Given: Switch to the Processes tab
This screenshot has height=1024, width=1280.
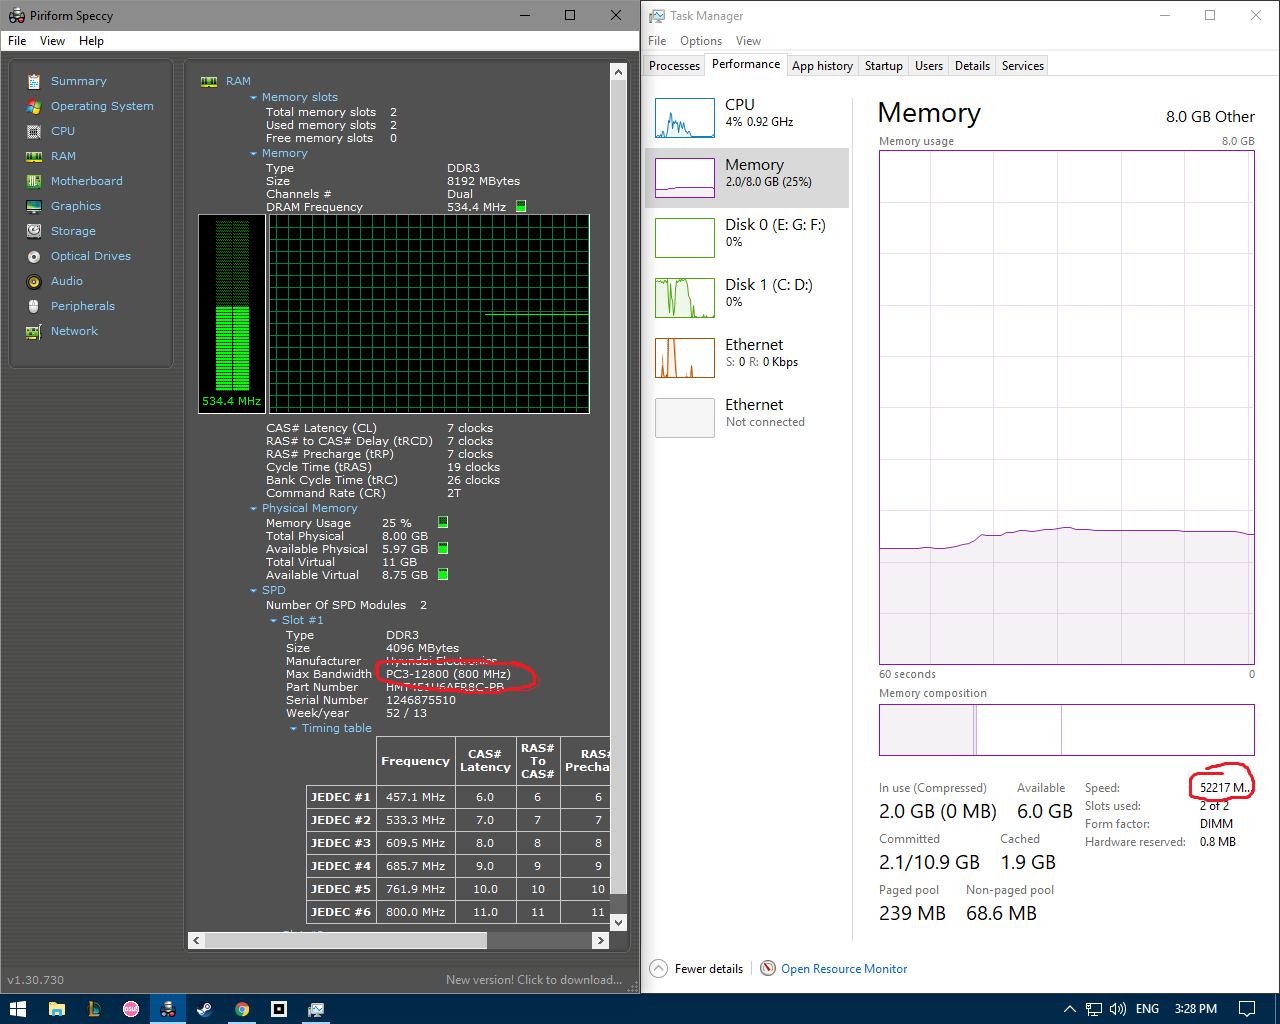Looking at the screenshot, I should [x=674, y=66].
